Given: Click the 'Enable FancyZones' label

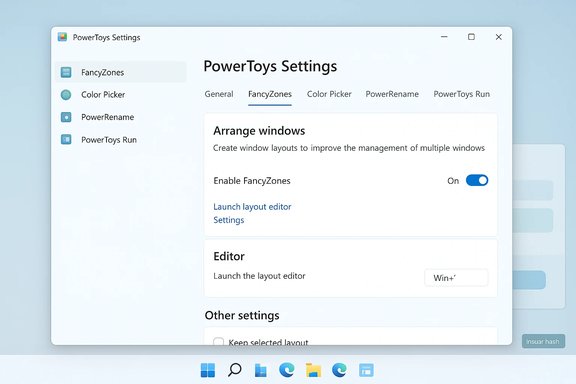Looking at the screenshot, I should point(252,181).
